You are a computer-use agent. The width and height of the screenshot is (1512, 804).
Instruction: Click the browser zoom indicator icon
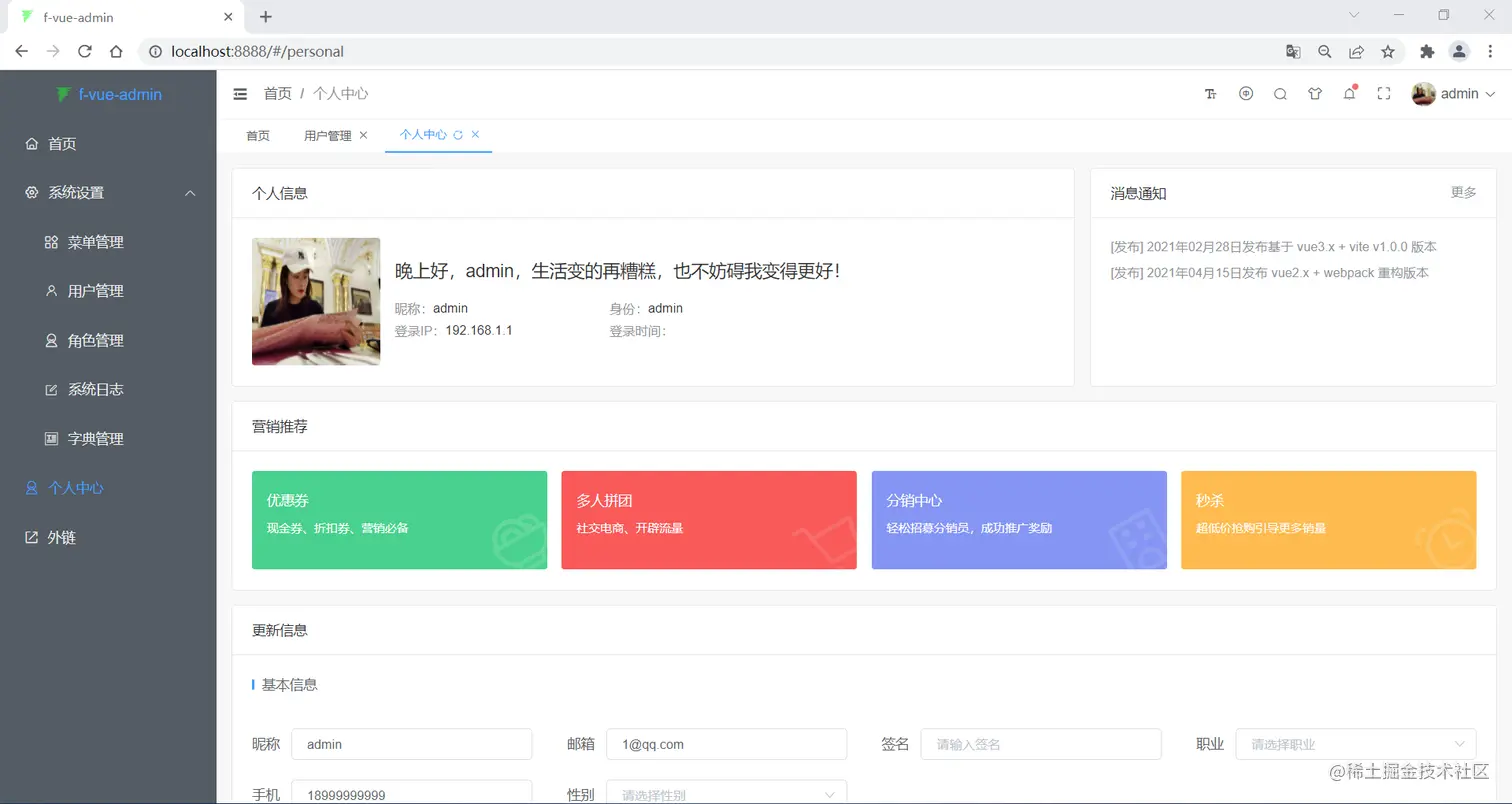[x=1325, y=51]
